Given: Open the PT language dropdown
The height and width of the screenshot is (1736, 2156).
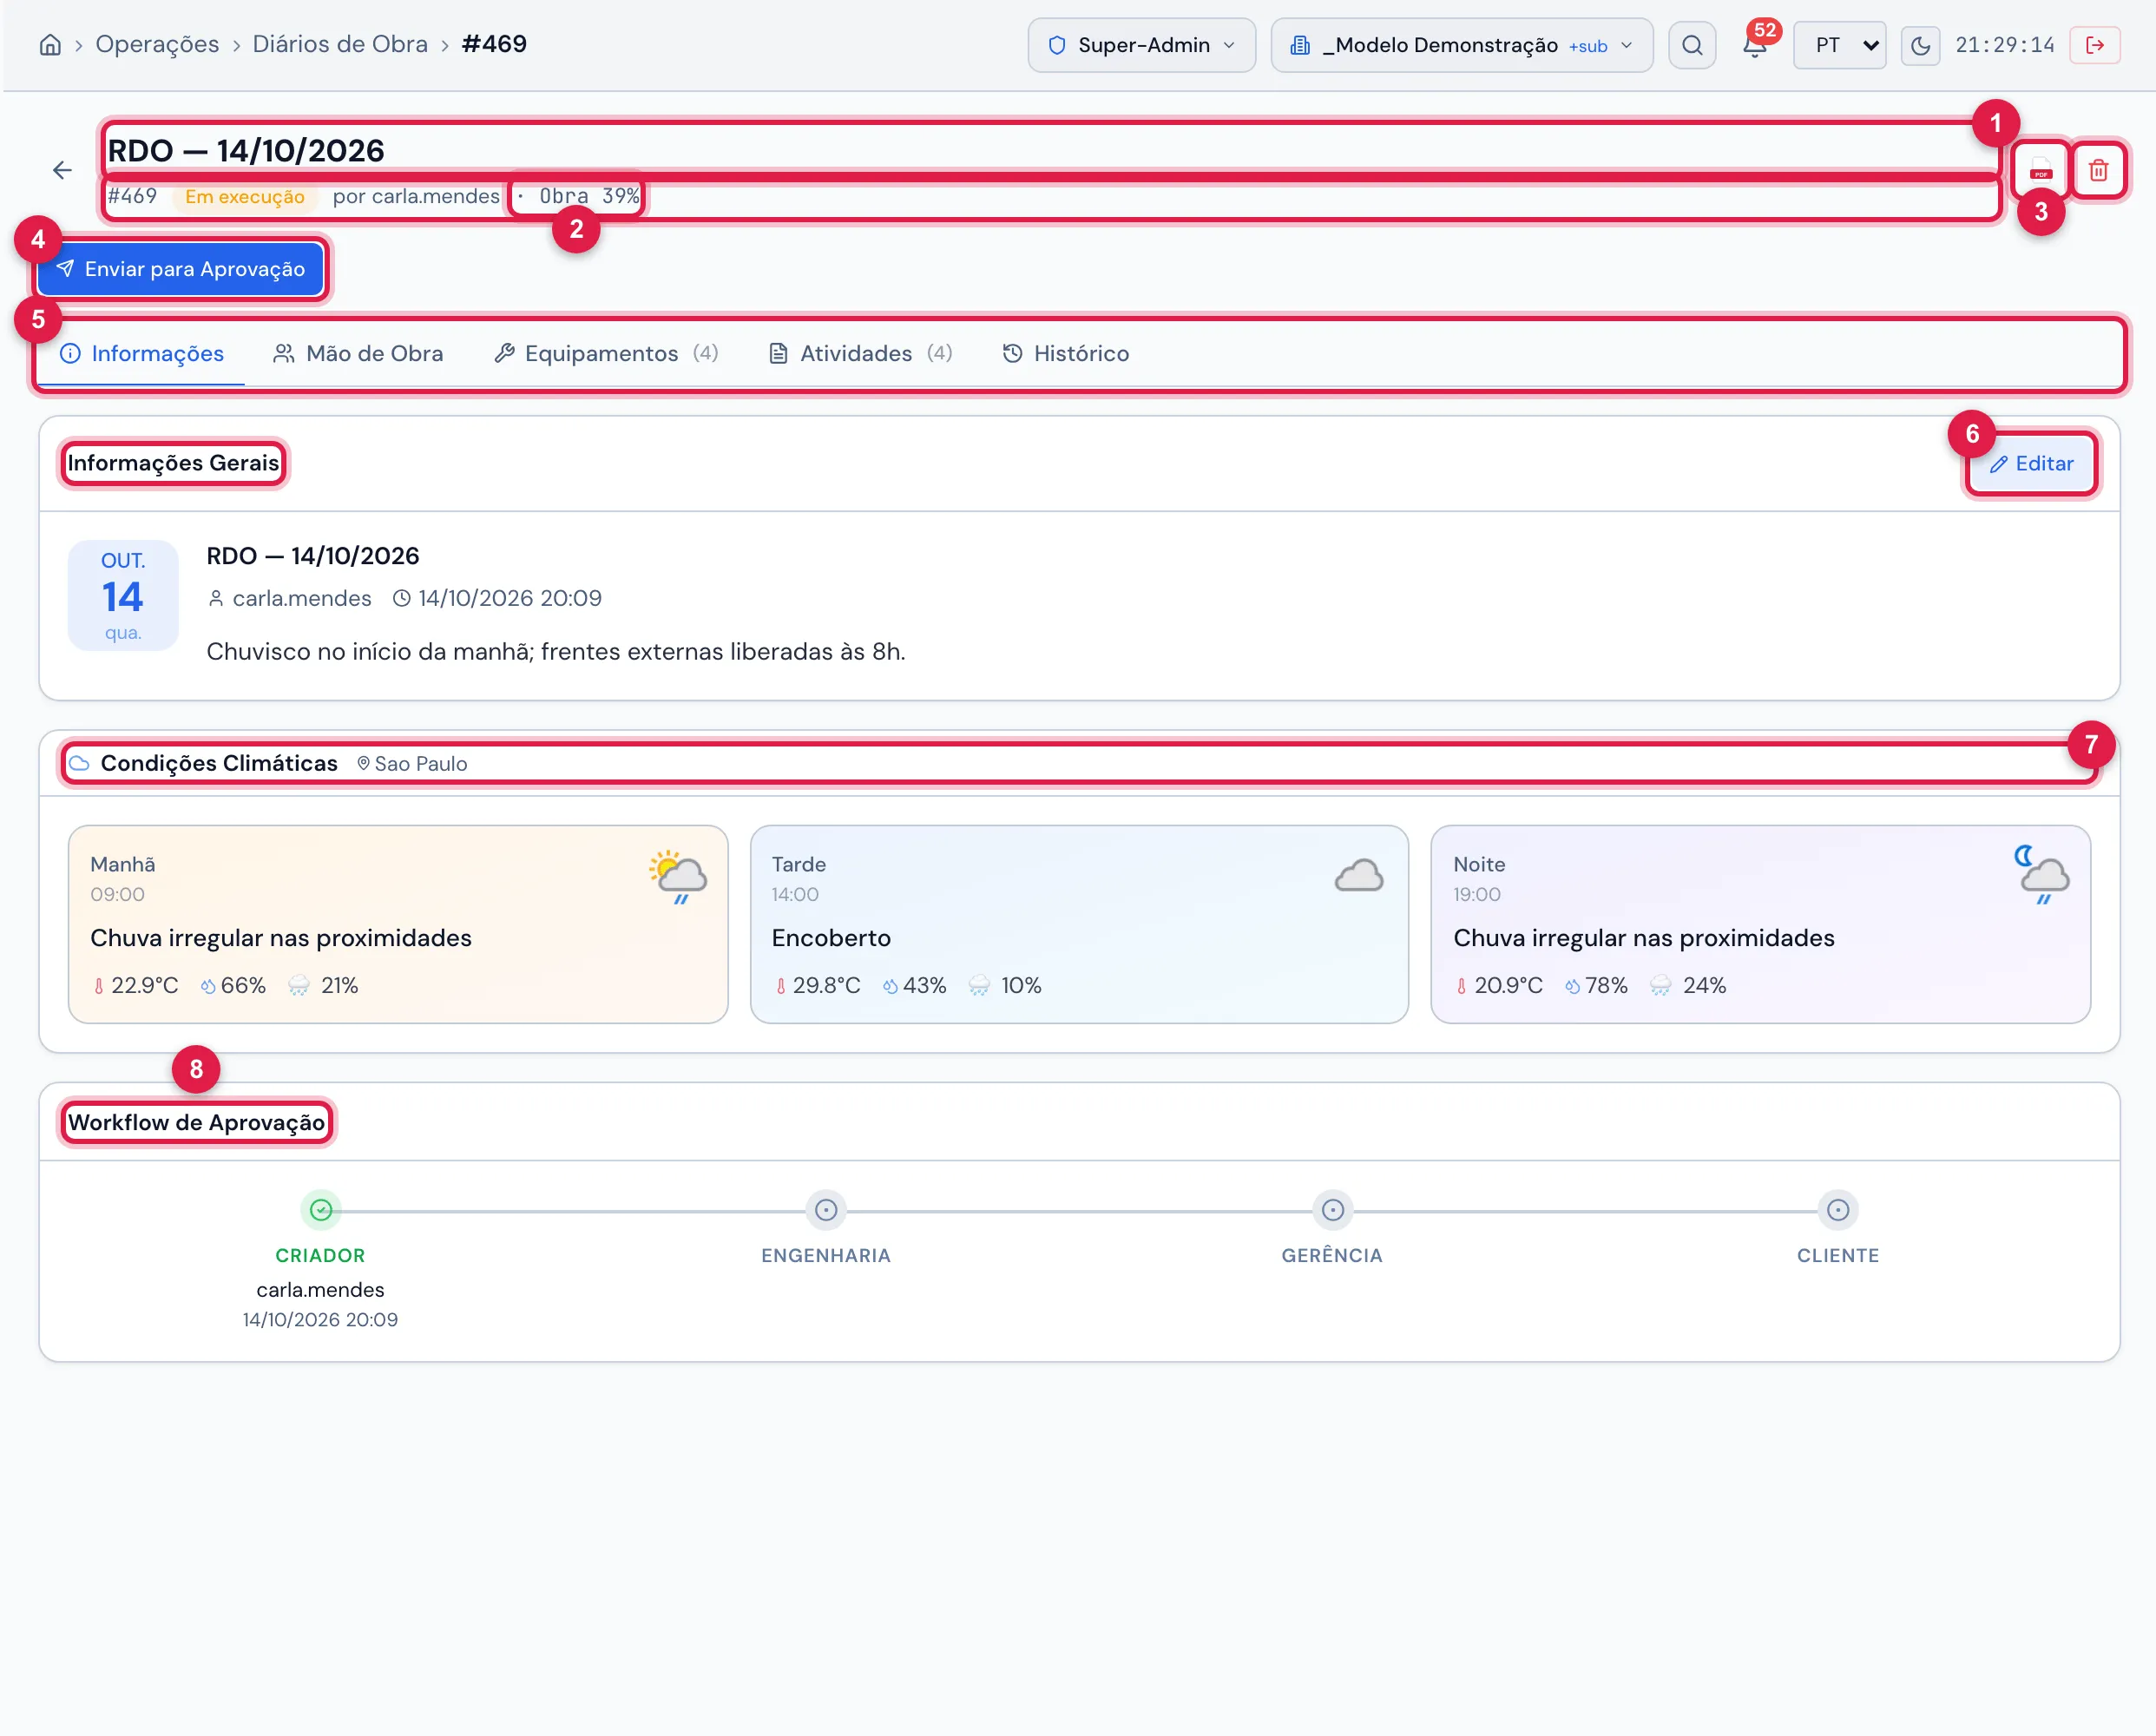Looking at the screenshot, I should pos(1839,45).
